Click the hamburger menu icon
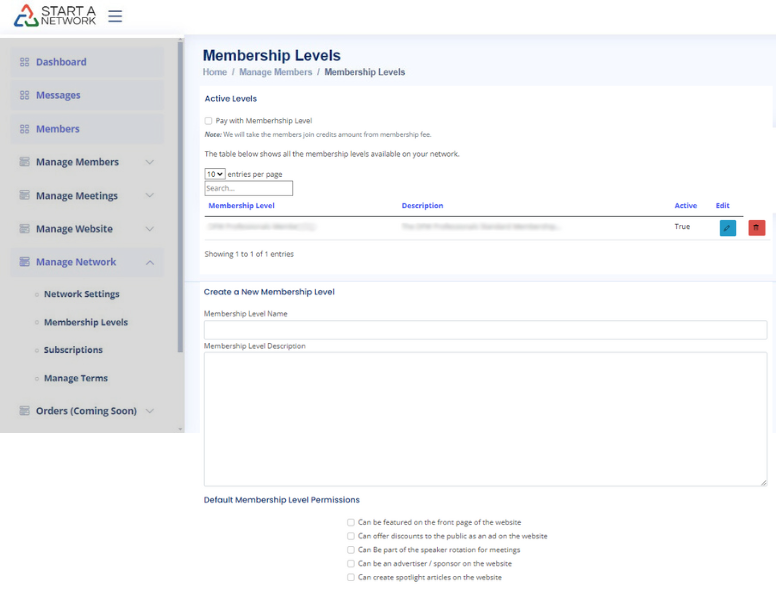The width and height of the screenshot is (776, 593). pos(115,16)
